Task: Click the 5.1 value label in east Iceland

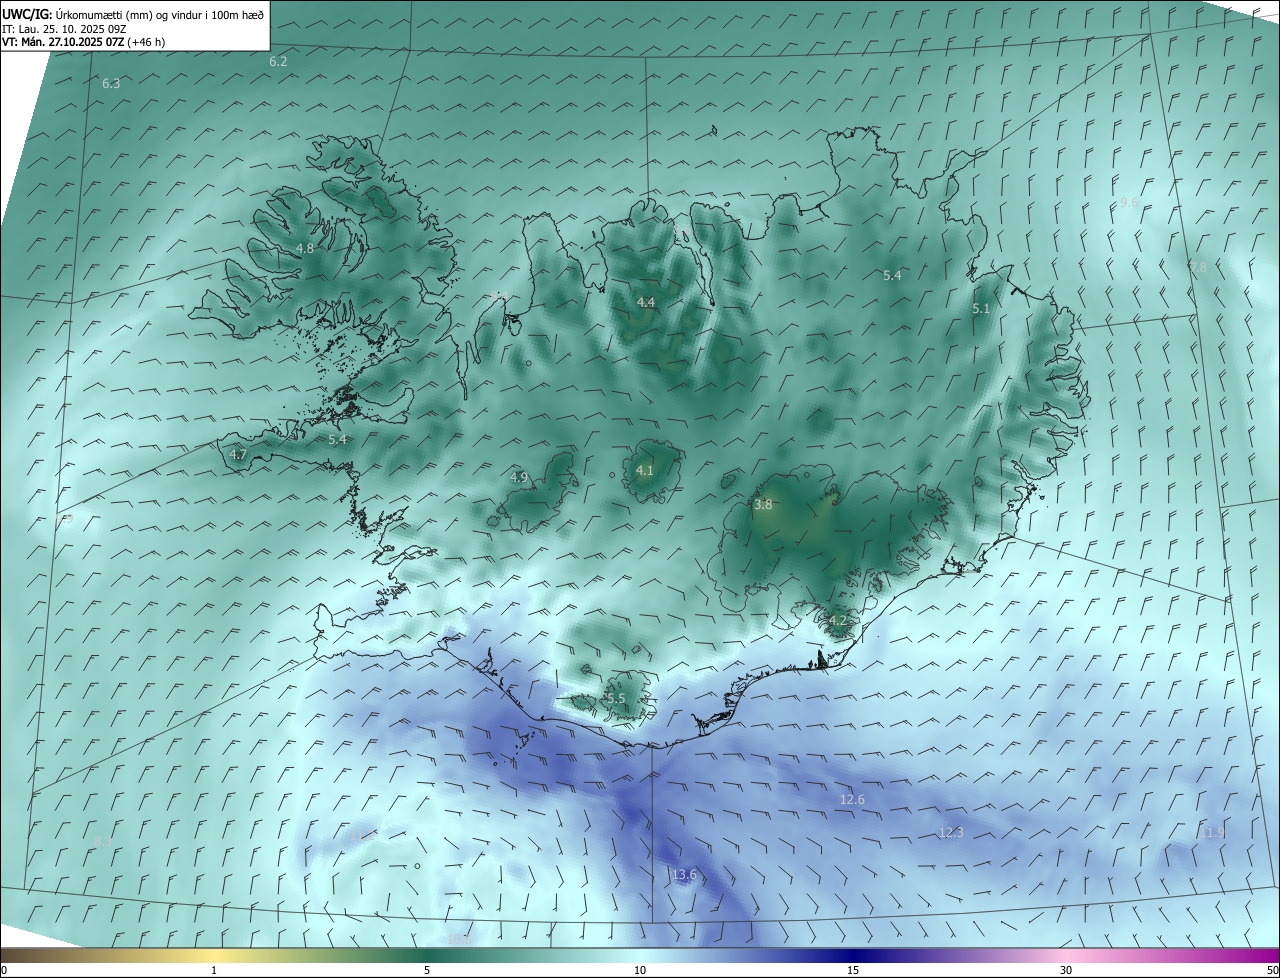Action: coord(981,309)
